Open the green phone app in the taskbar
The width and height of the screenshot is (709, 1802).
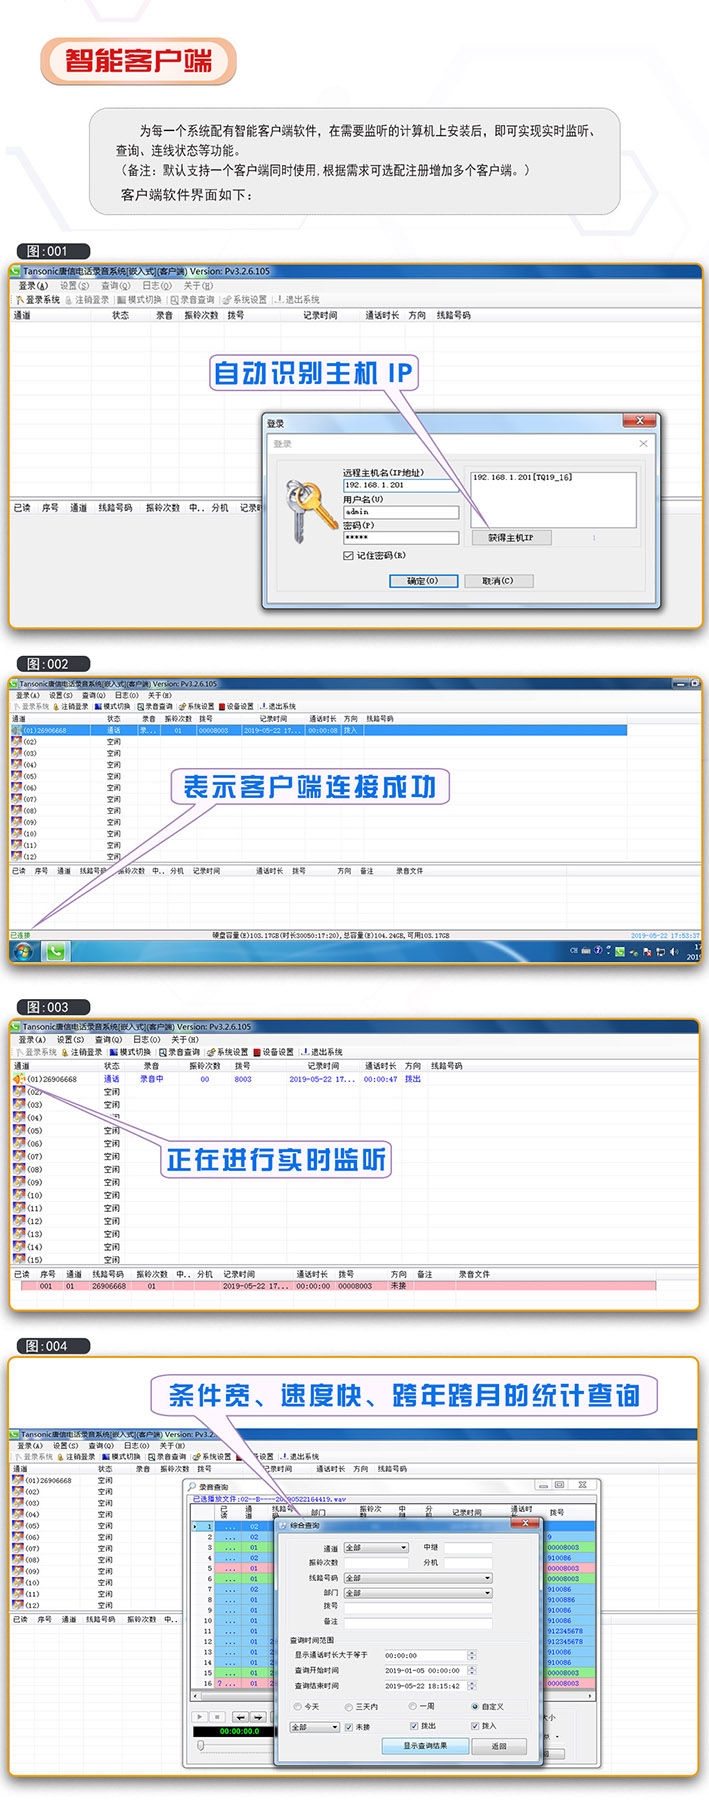55,951
